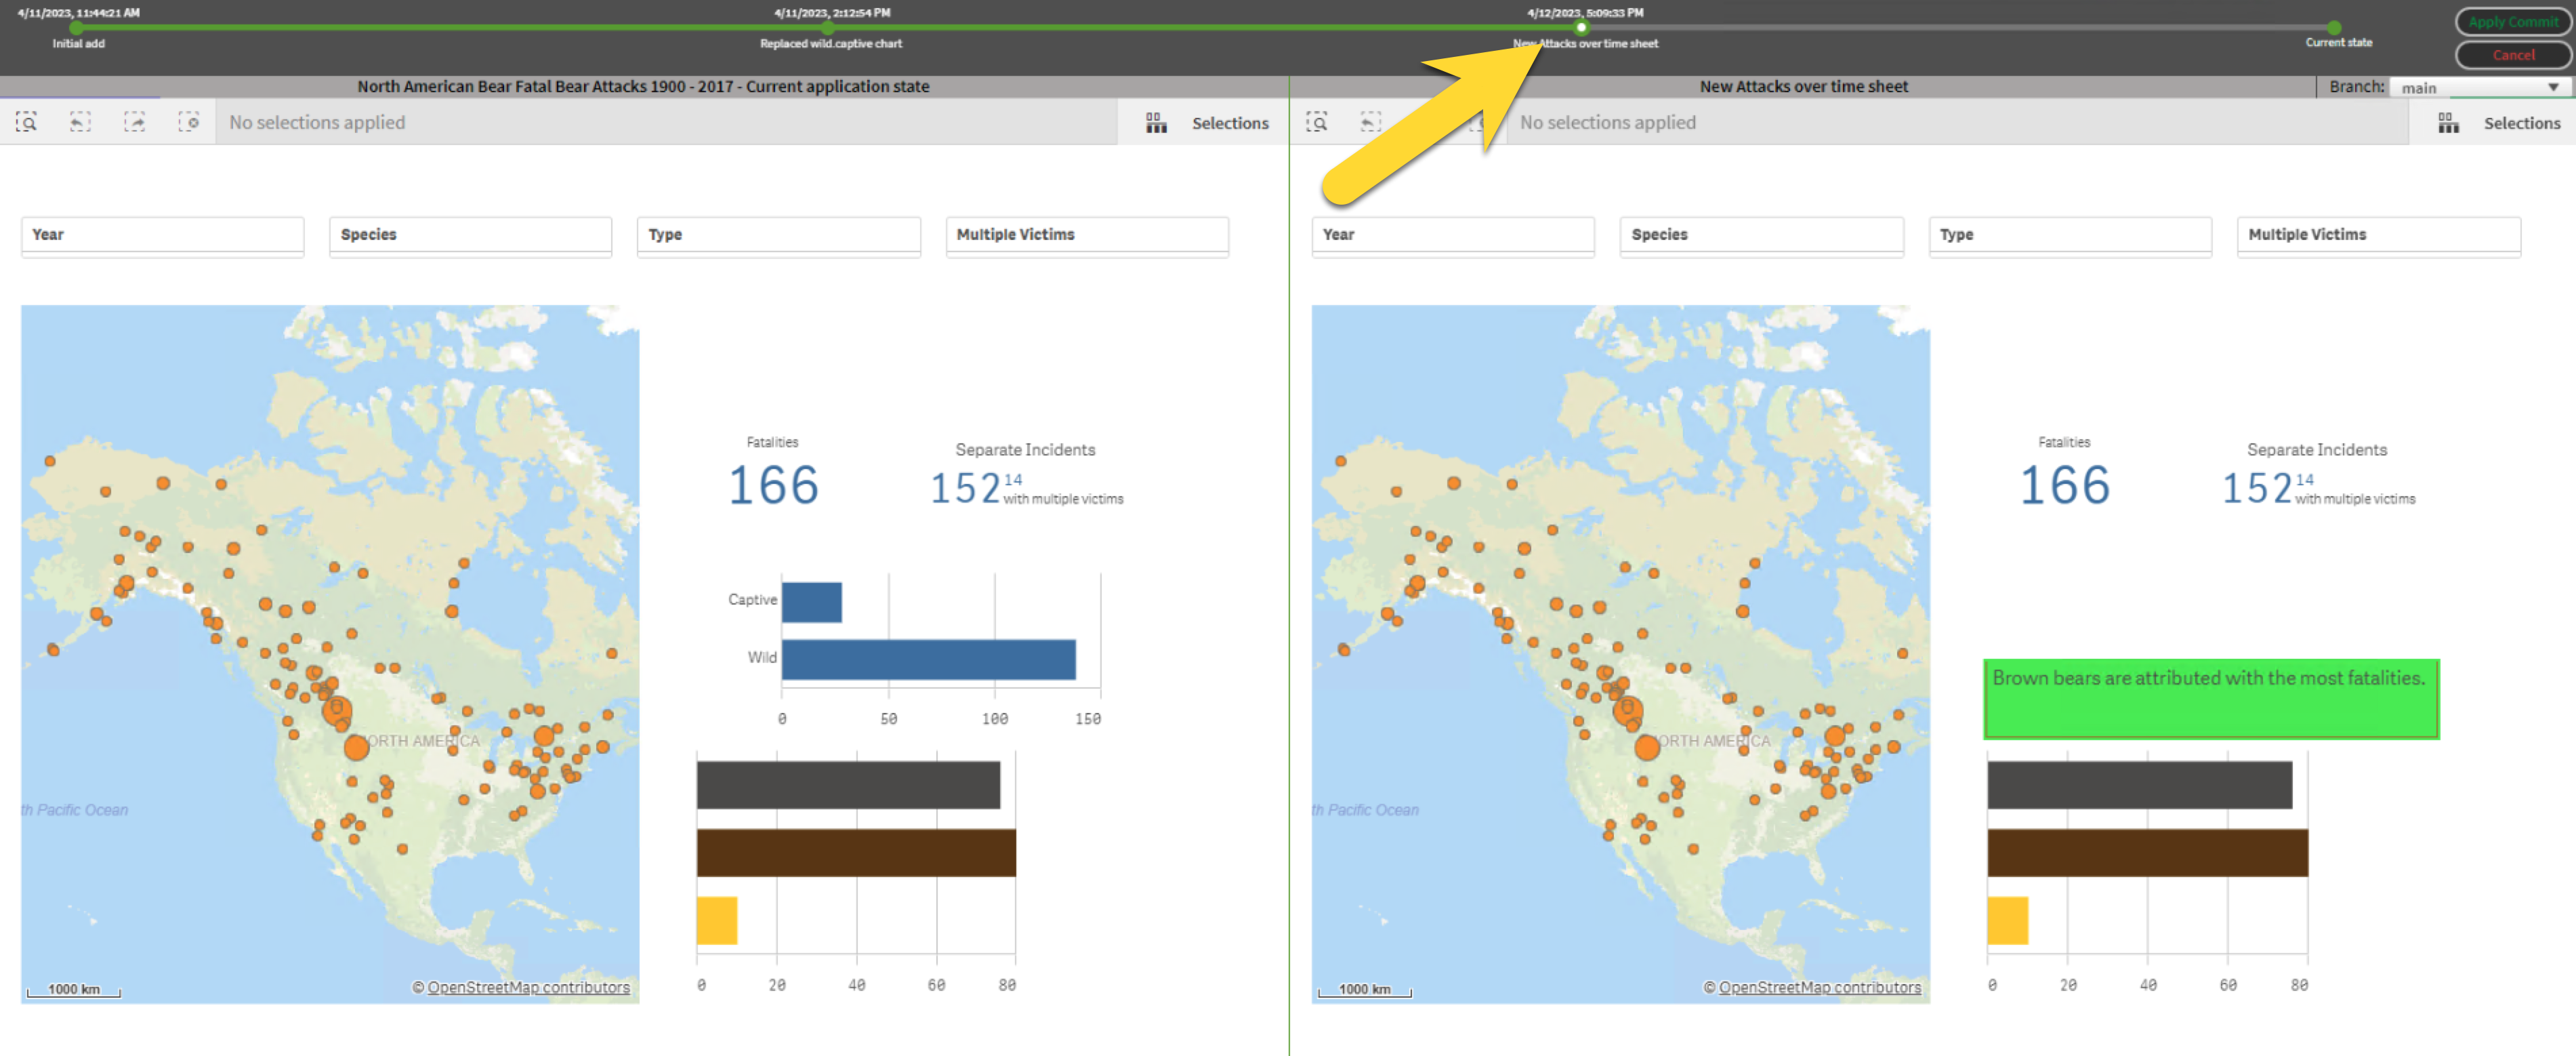Open the Year filter listbox

click(x=161, y=235)
